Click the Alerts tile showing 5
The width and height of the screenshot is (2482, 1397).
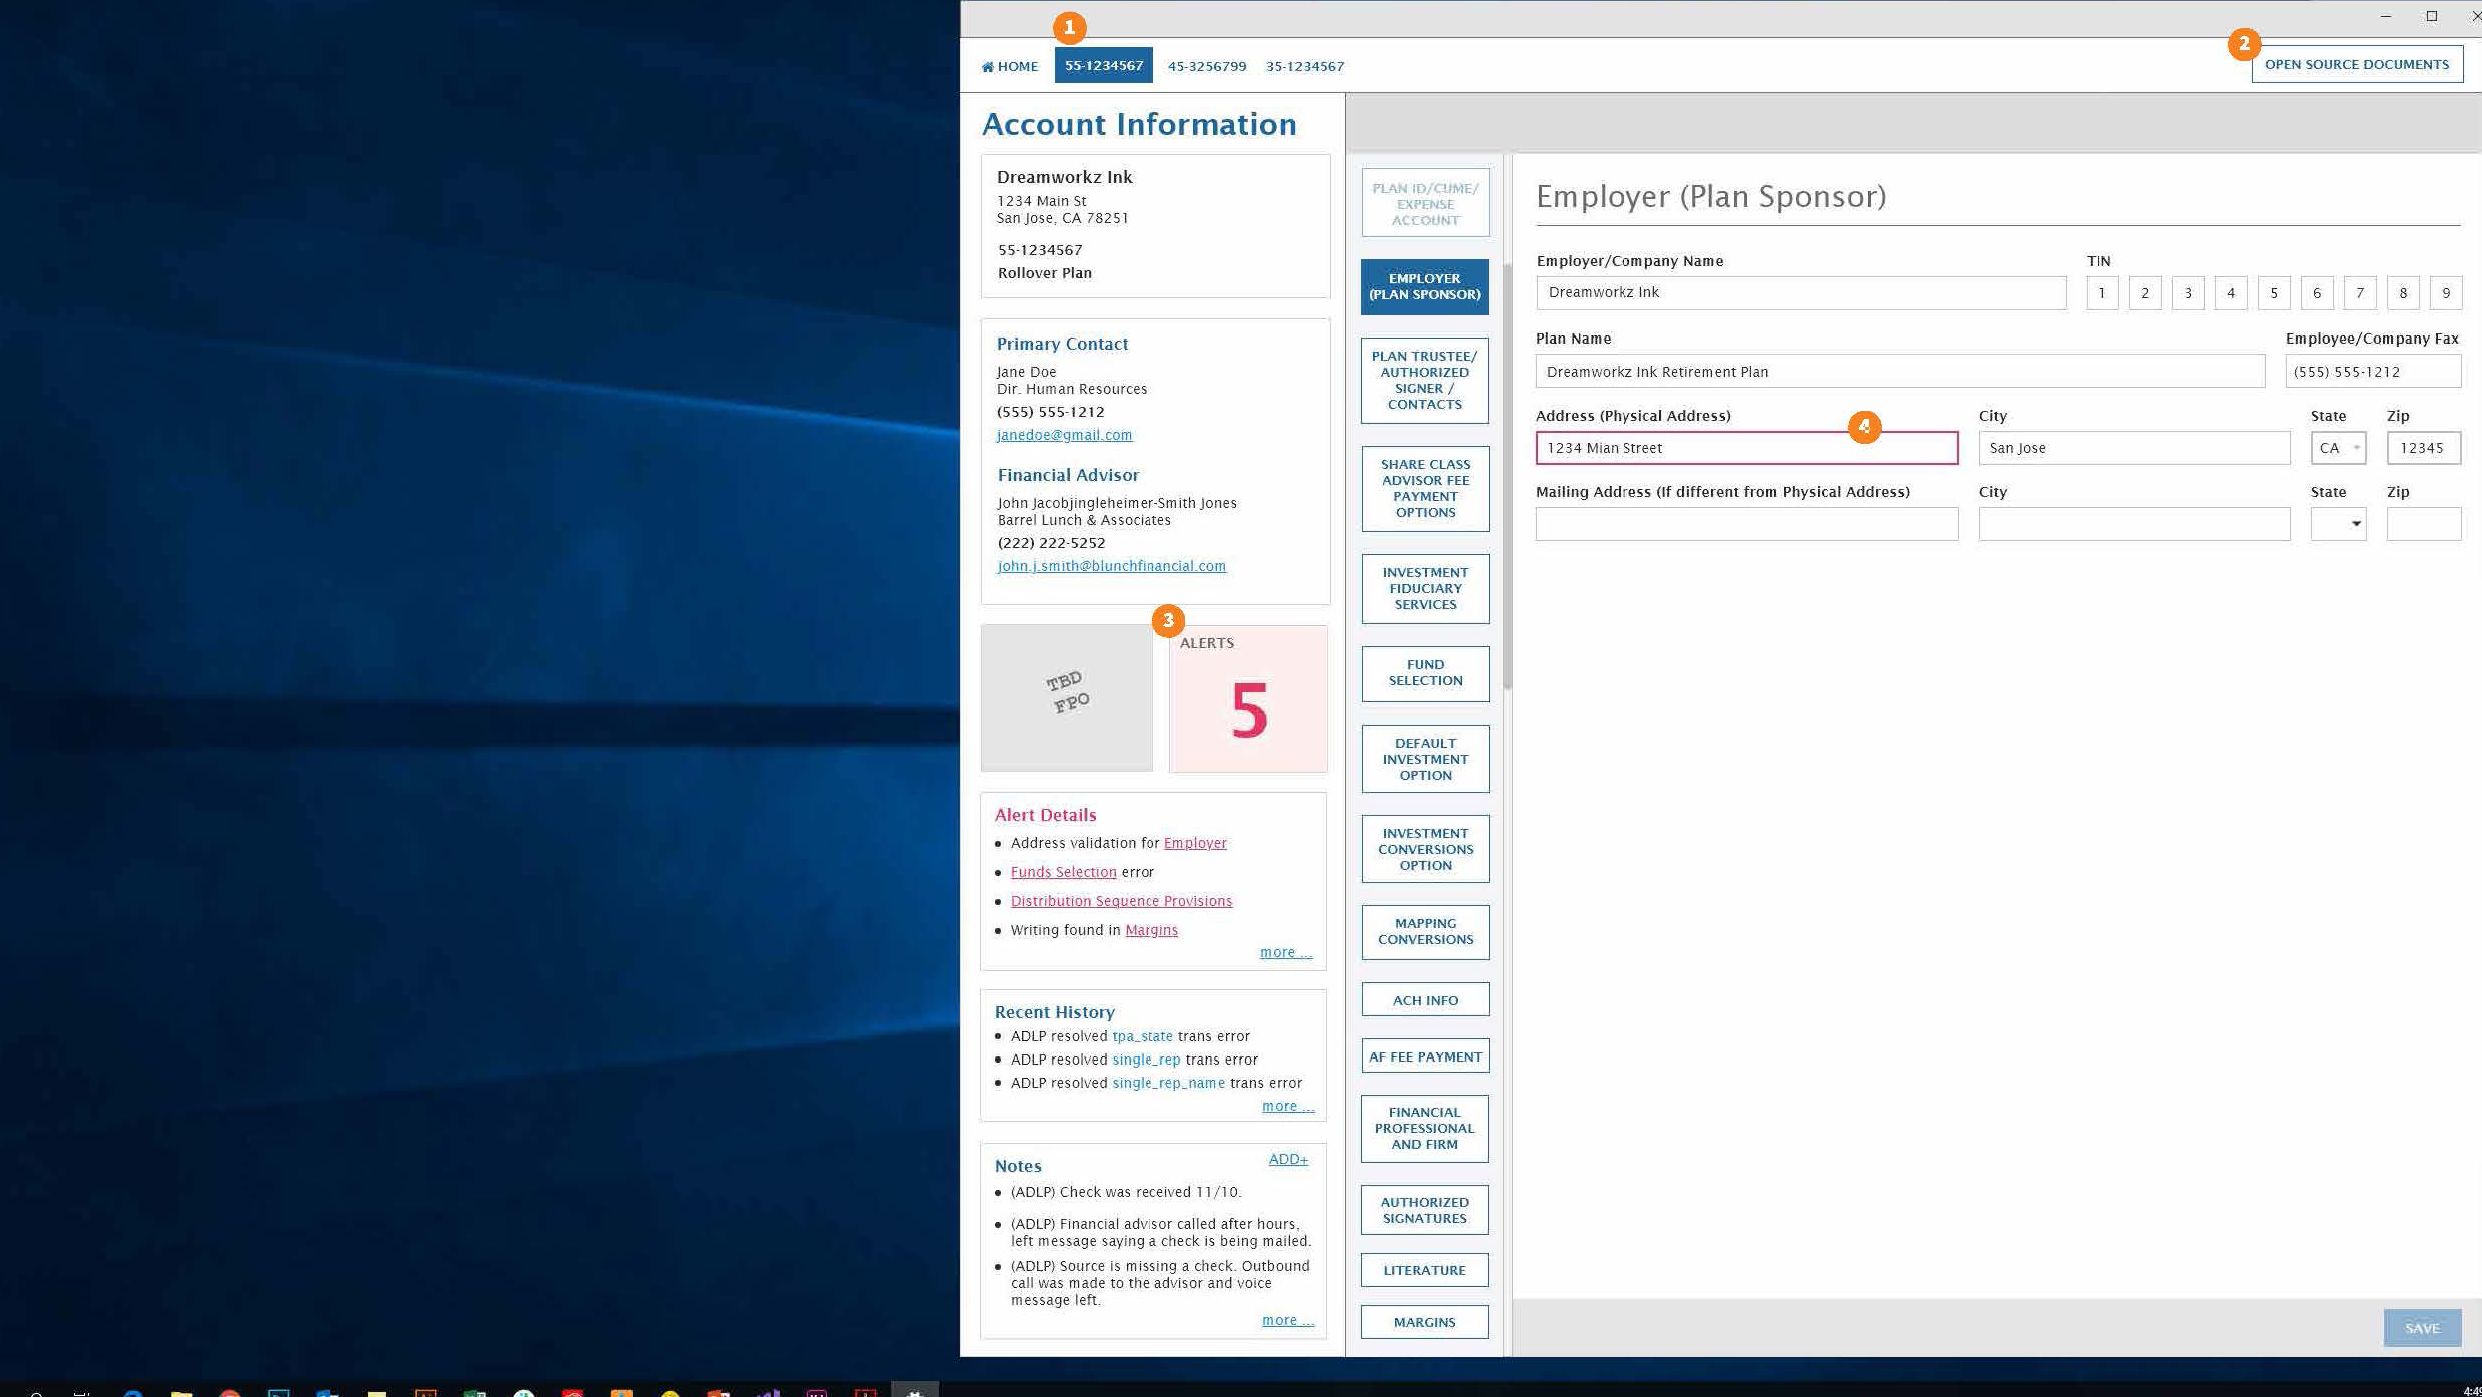tap(1248, 699)
